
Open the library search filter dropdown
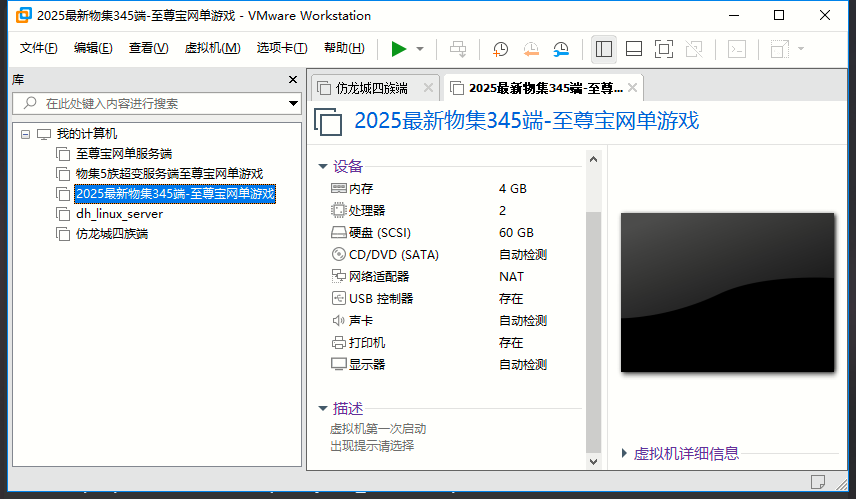294,103
